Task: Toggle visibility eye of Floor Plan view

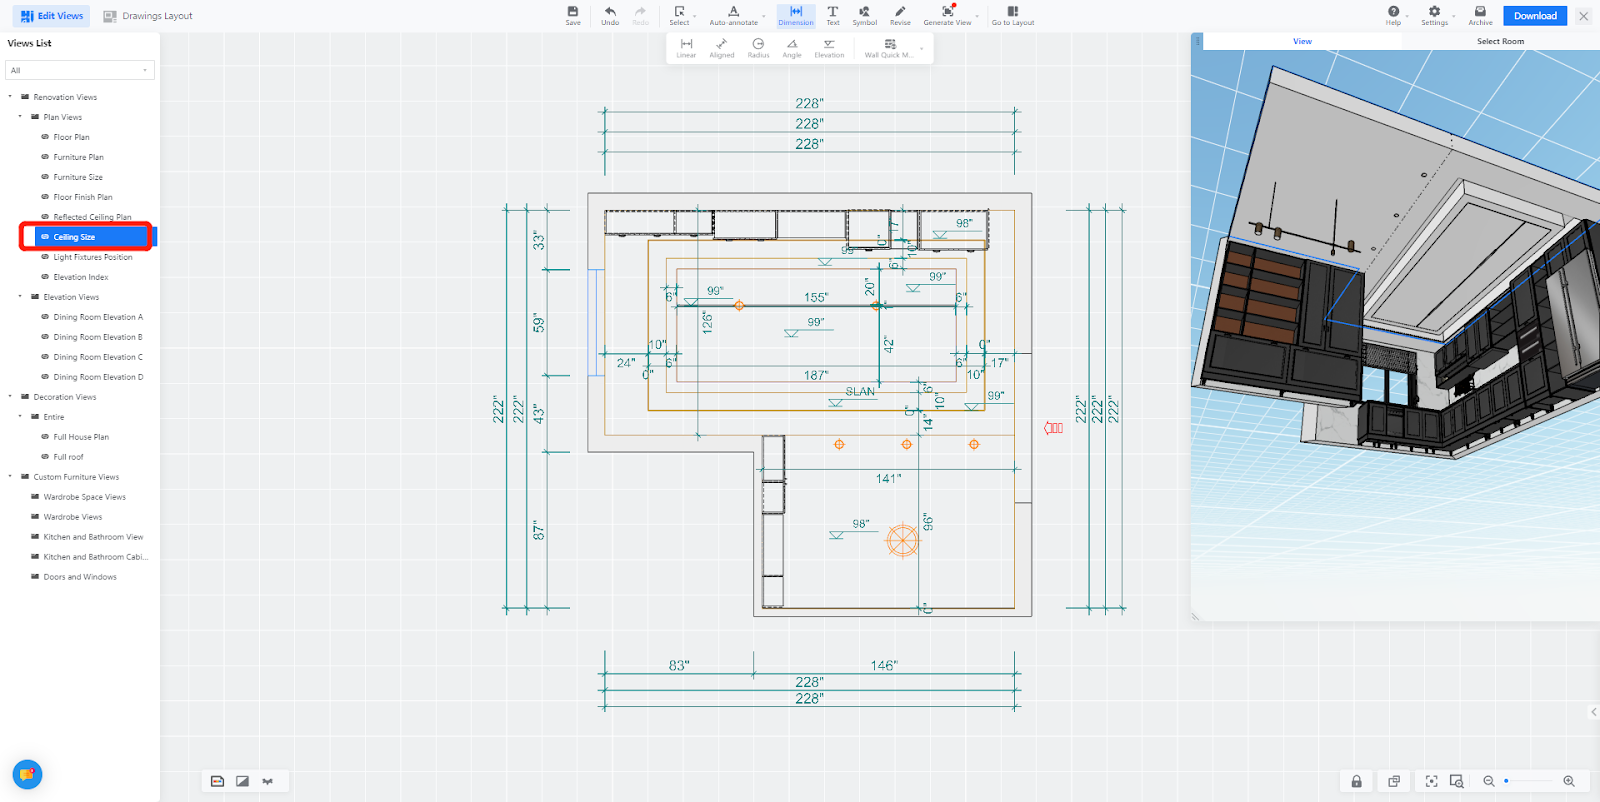Action: (45, 137)
